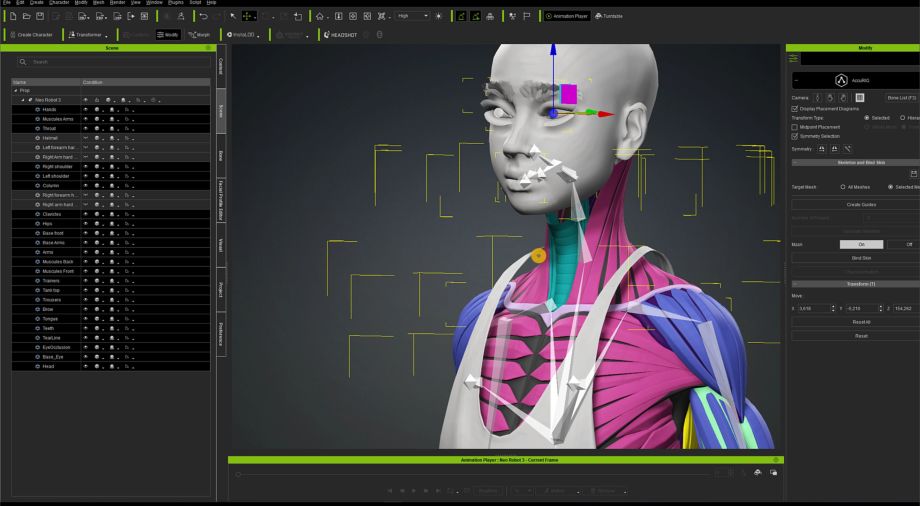Open the Create Character tool
Viewport: 920px width, 506px height.
point(31,35)
